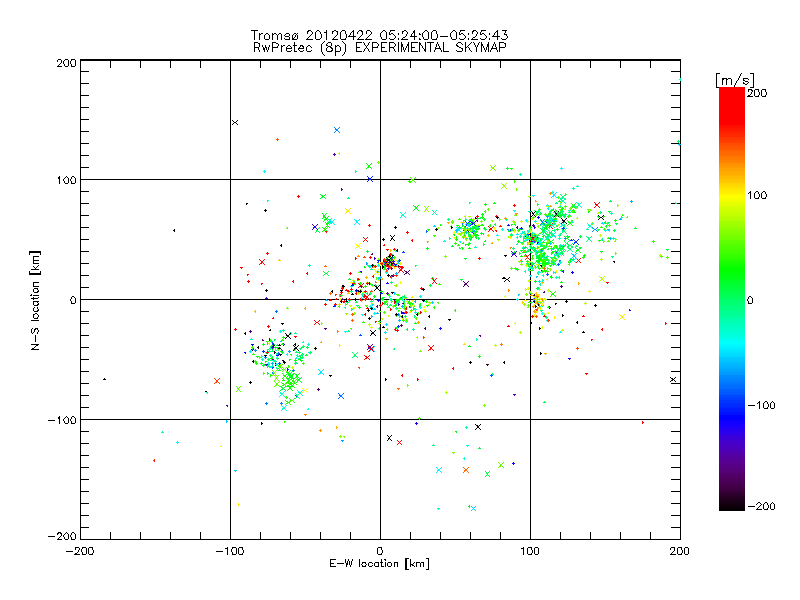
Task: Click the x-axis tick label '200'
Action: (x=680, y=551)
